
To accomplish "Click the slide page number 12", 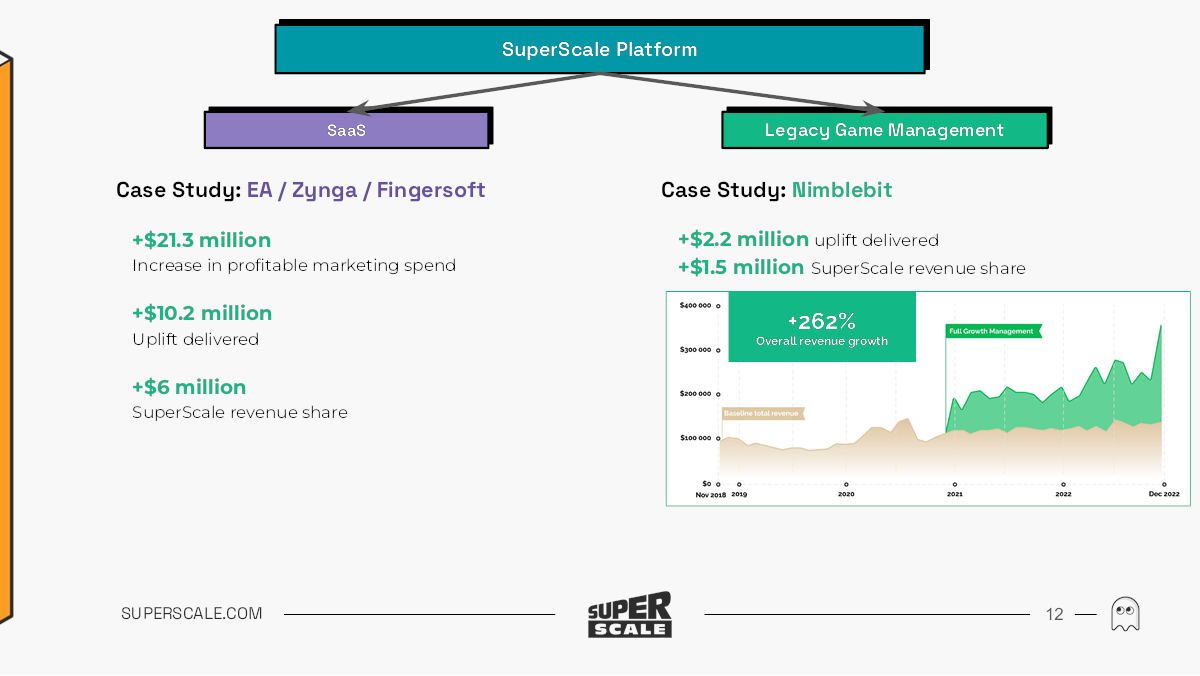I will pyautogui.click(x=1055, y=614).
